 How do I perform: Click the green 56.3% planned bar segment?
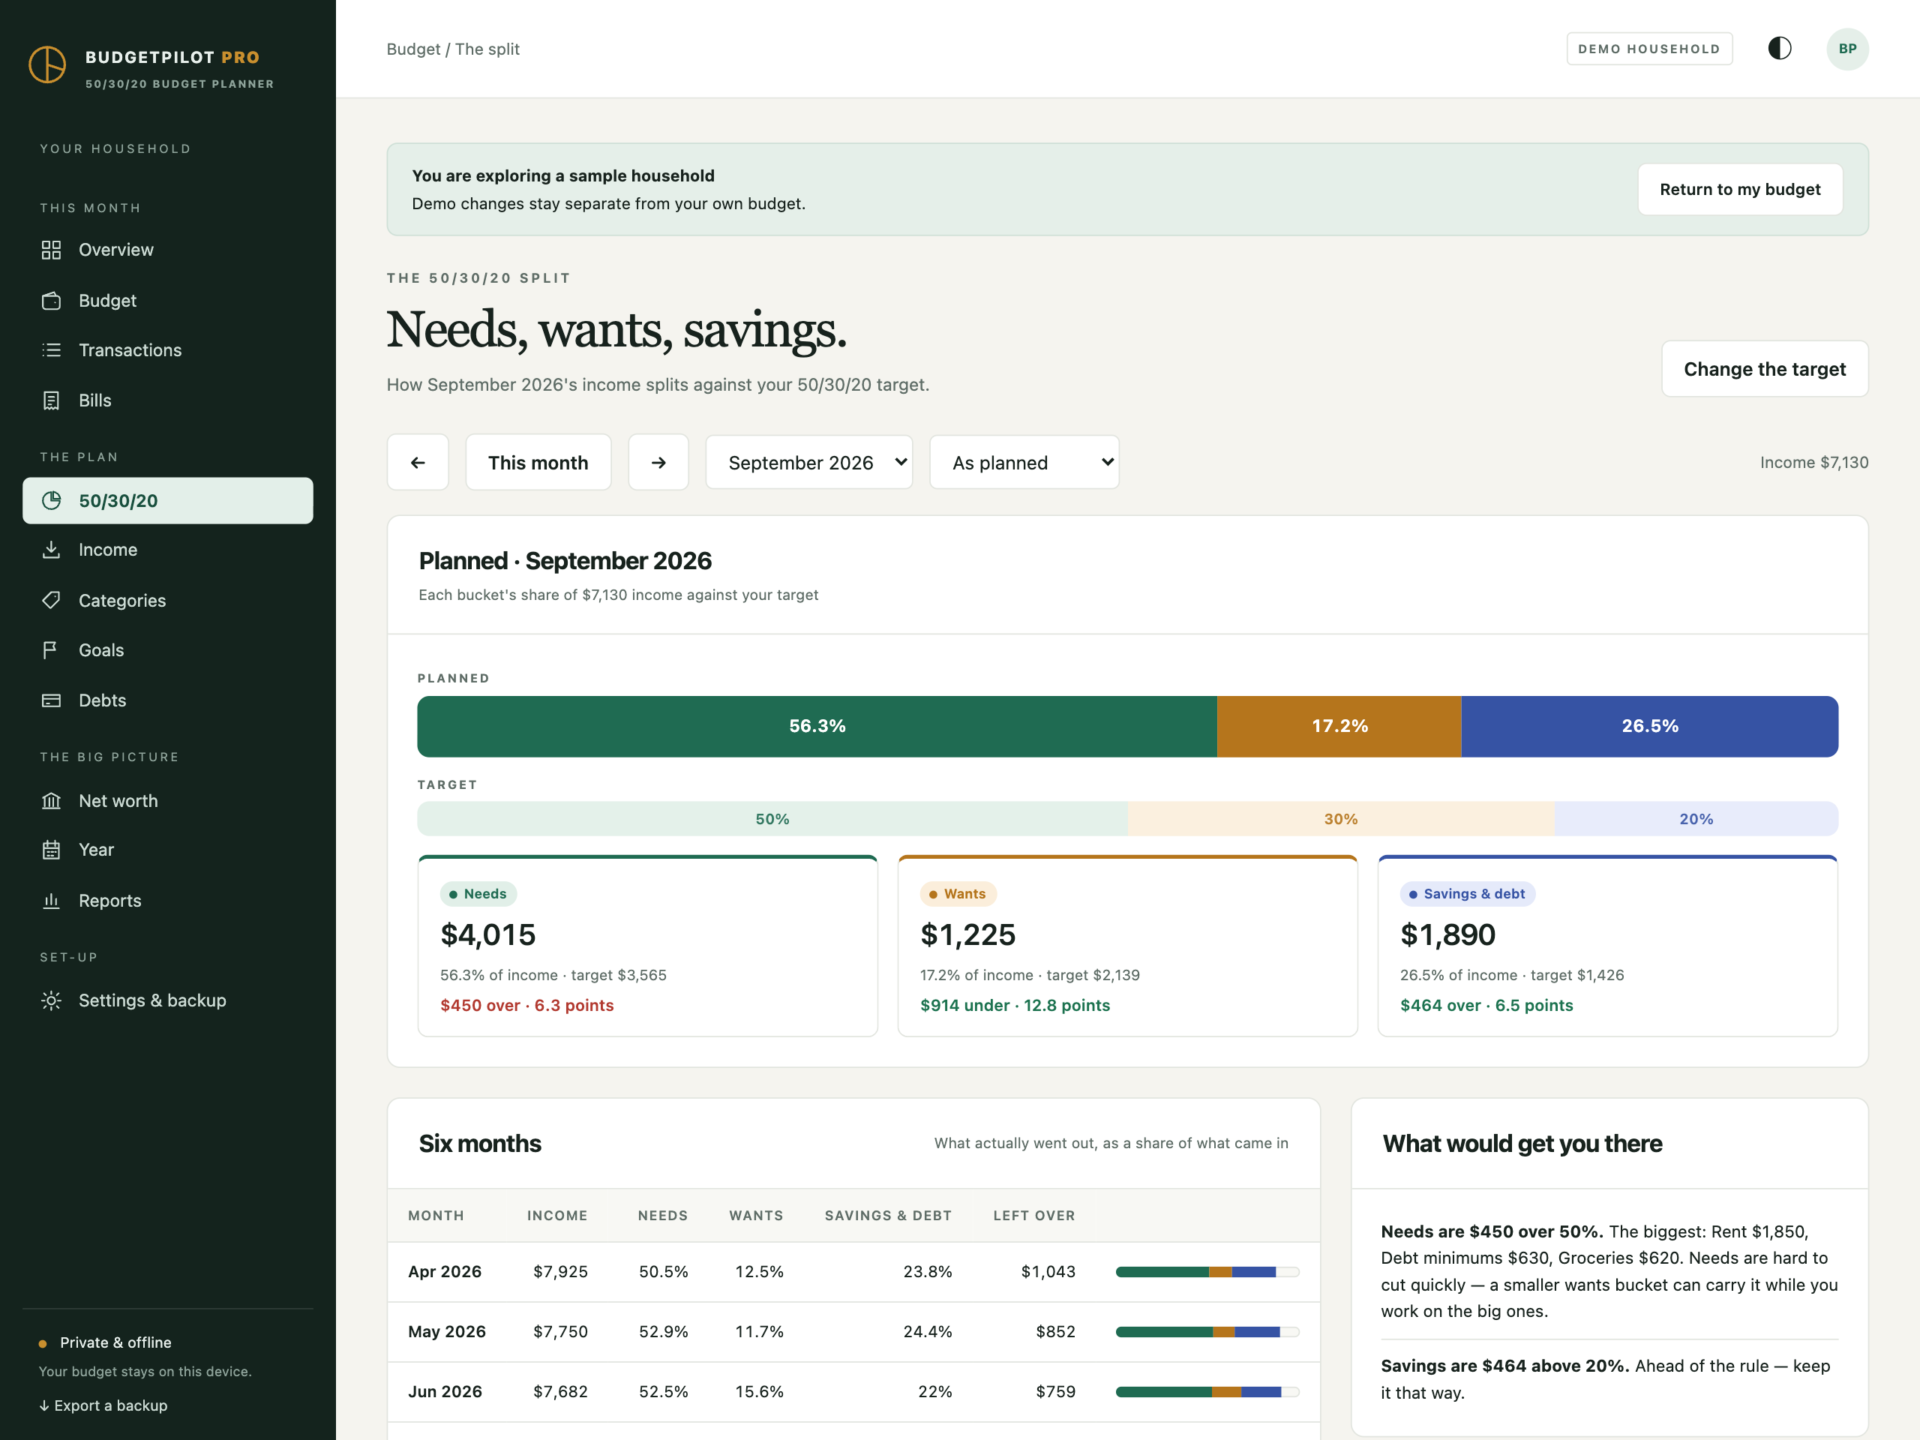[x=817, y=726]
